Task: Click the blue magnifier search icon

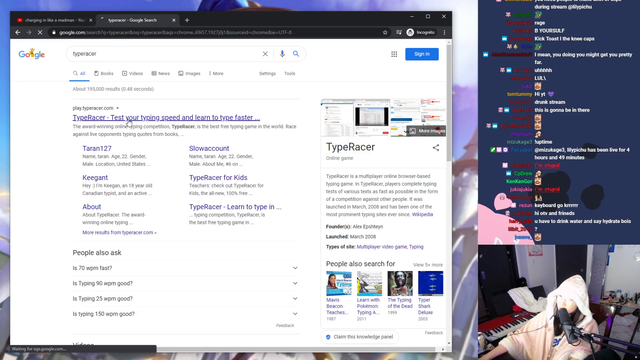Action: 296,54
